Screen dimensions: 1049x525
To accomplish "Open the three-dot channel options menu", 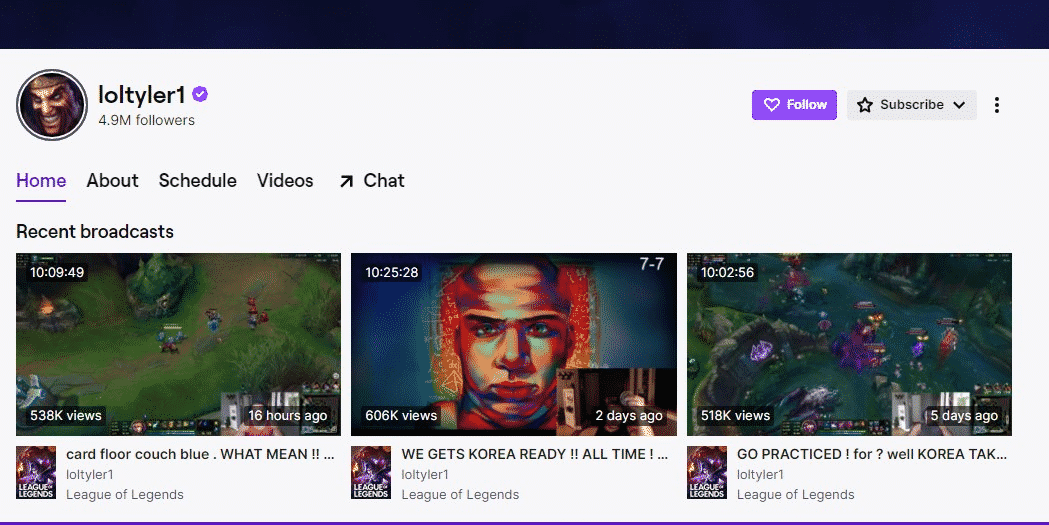I will [x=997, y=105].
